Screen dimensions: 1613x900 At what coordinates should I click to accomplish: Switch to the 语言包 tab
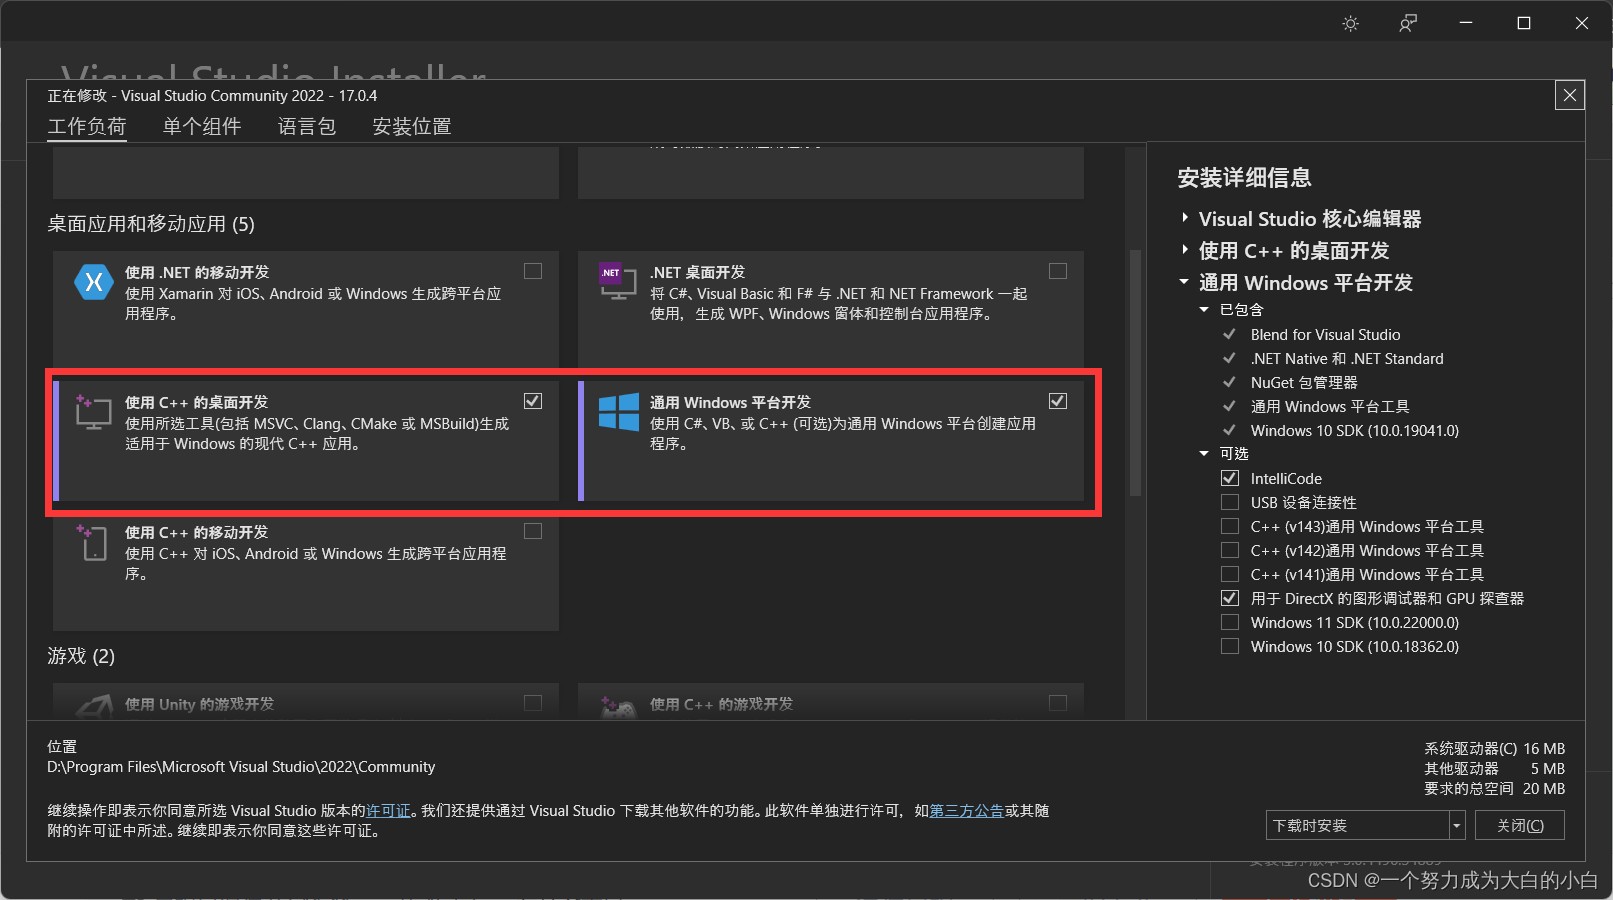tap(306, 126)
